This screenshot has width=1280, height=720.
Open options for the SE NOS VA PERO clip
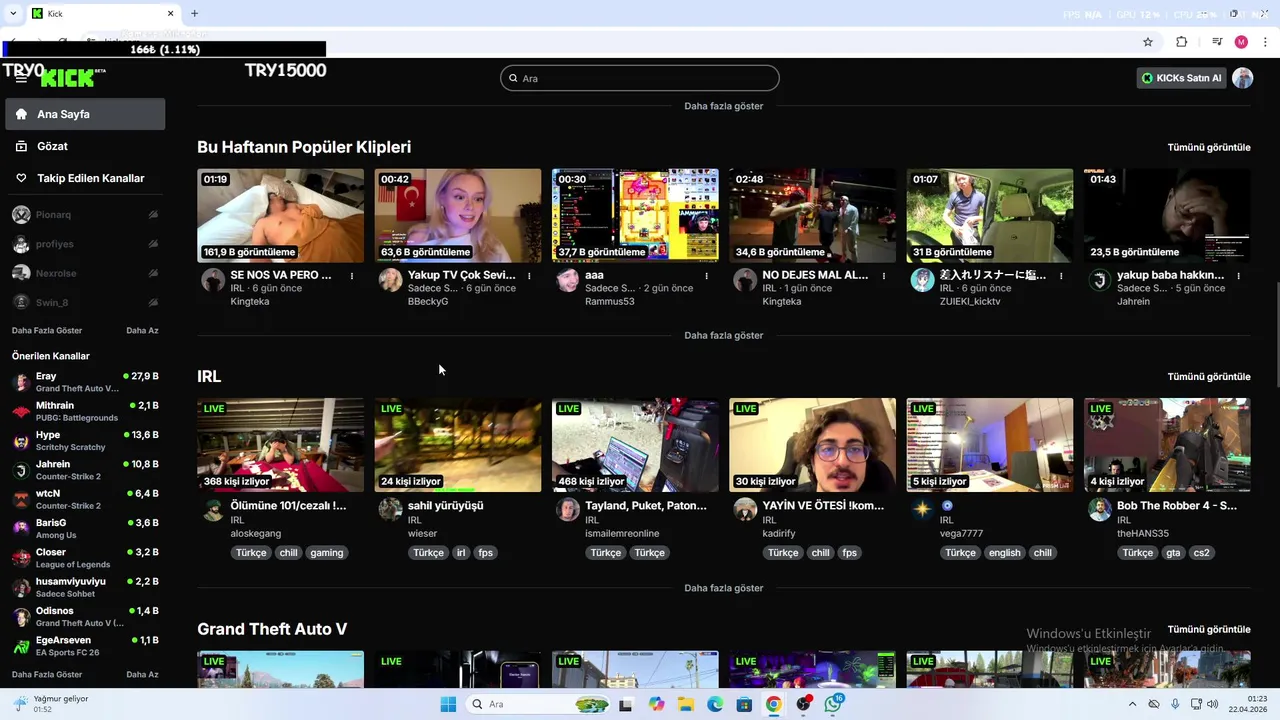(352, 275)
